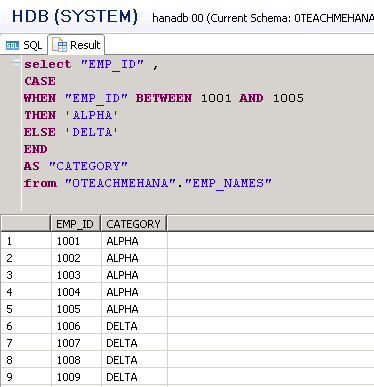Click the END keyword in editor
This screenshot has width=374, height=387.
pos(36,149)
